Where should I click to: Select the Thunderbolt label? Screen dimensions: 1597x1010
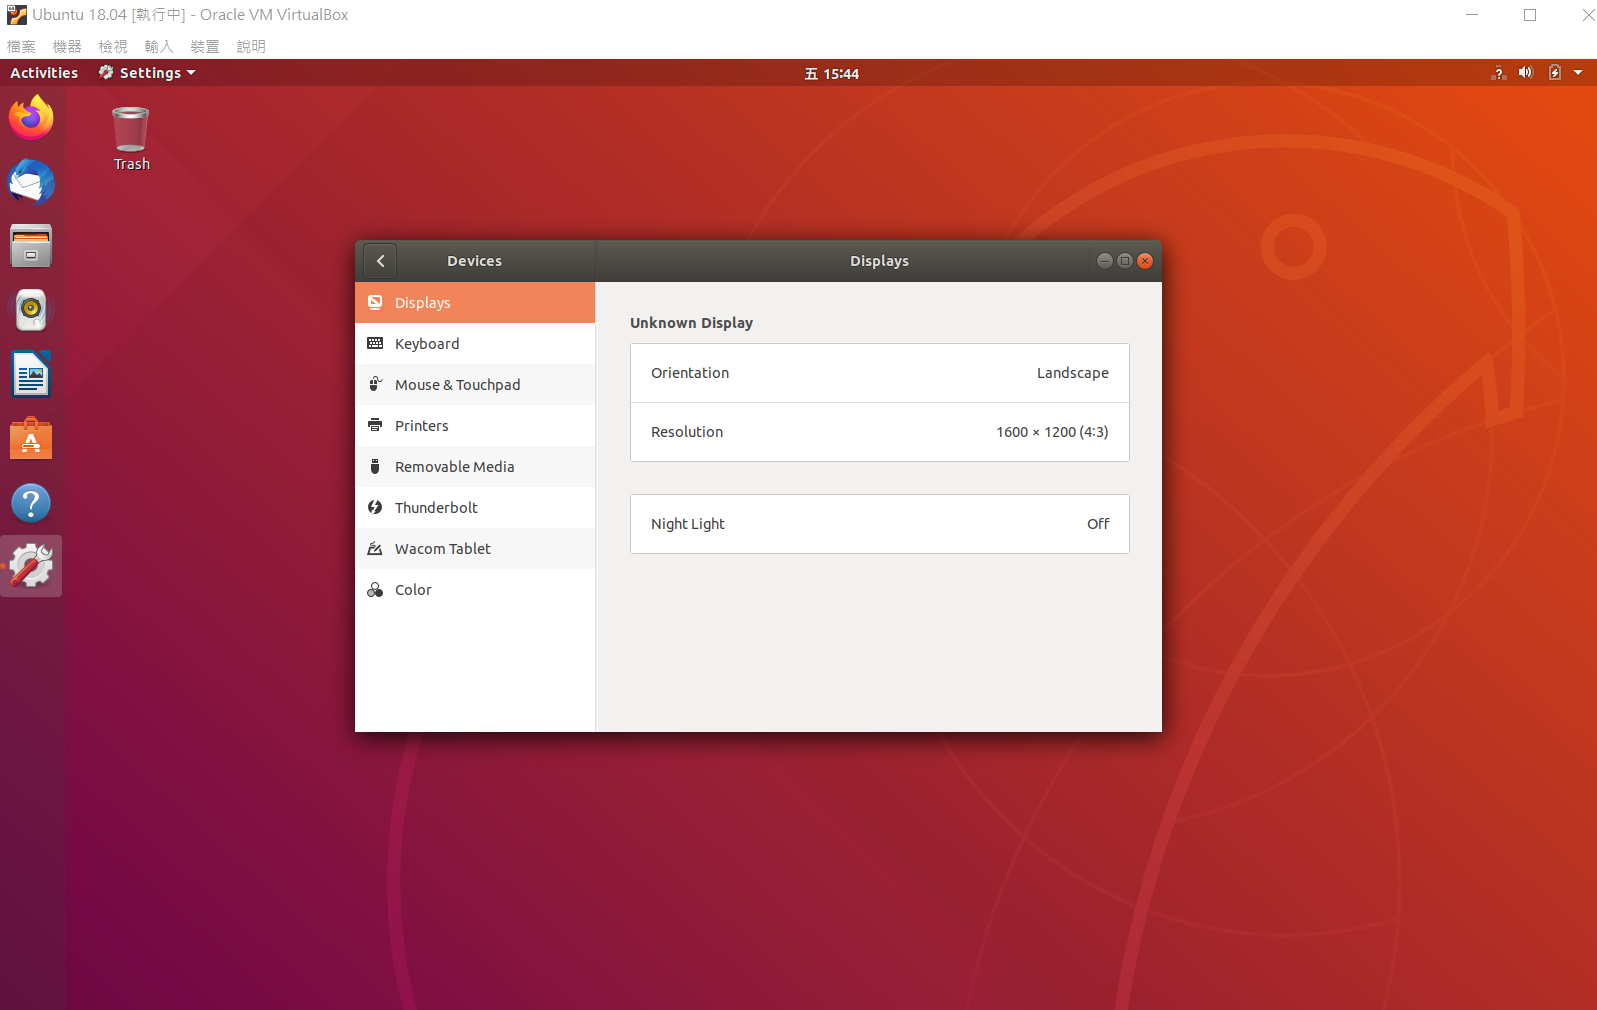click(x=436, y=508)
